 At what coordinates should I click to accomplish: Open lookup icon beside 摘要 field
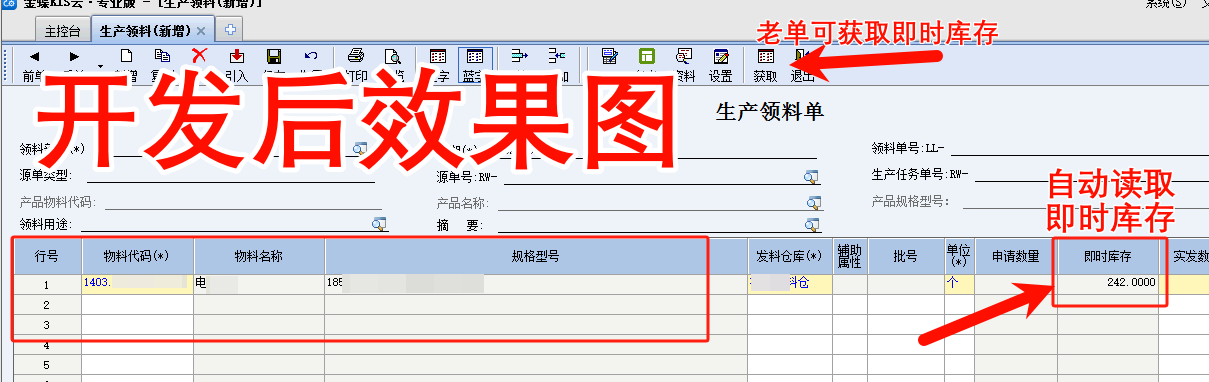click(813, 224)
